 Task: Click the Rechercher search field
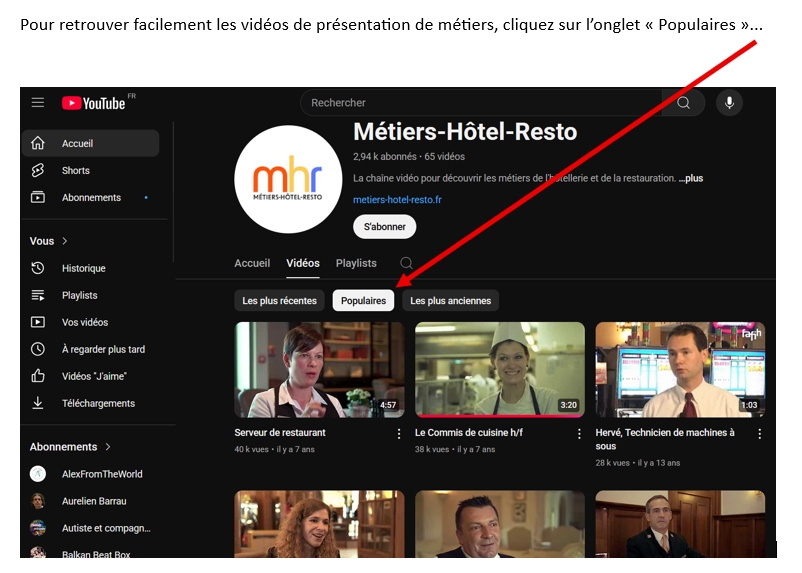(481, 103)
